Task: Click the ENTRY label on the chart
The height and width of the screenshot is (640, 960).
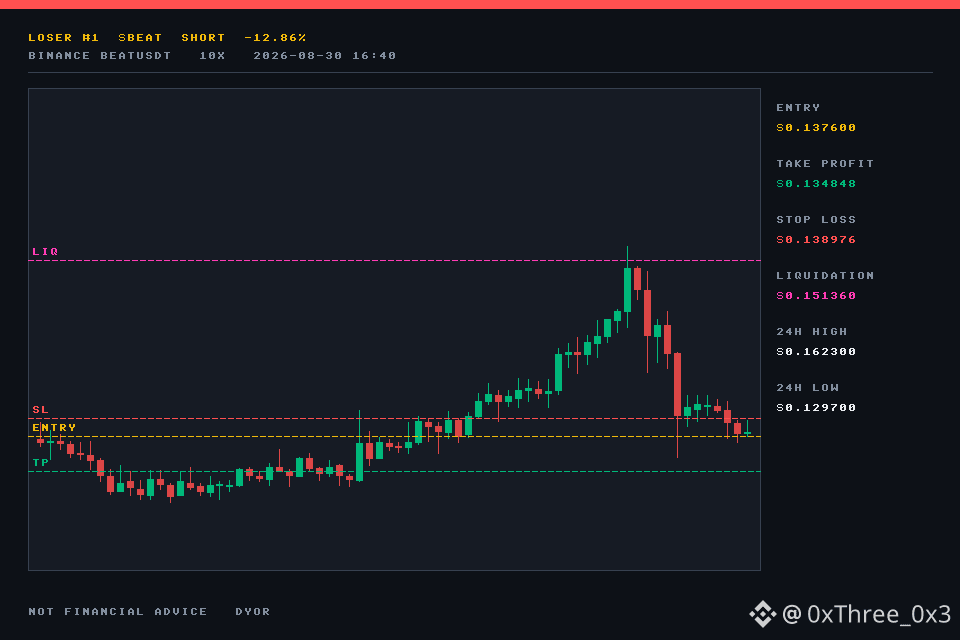Action: [x=54, y=427]
